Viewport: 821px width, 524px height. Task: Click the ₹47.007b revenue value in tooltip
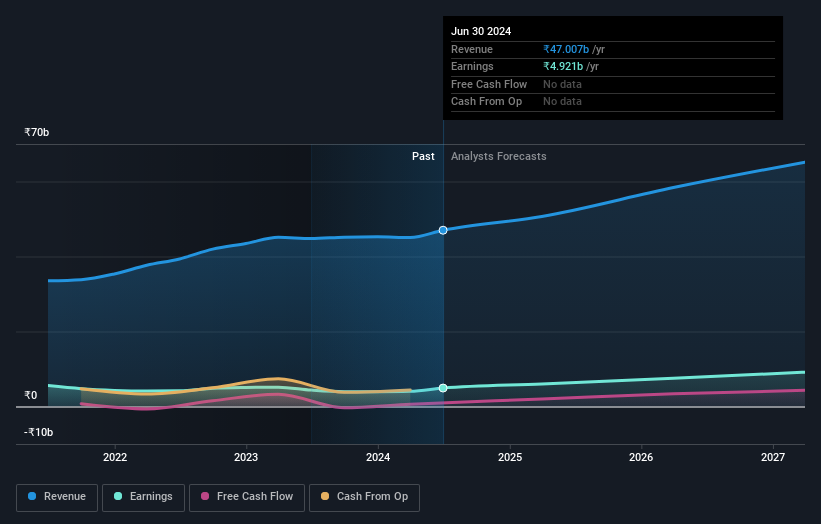tap(566, 49)
